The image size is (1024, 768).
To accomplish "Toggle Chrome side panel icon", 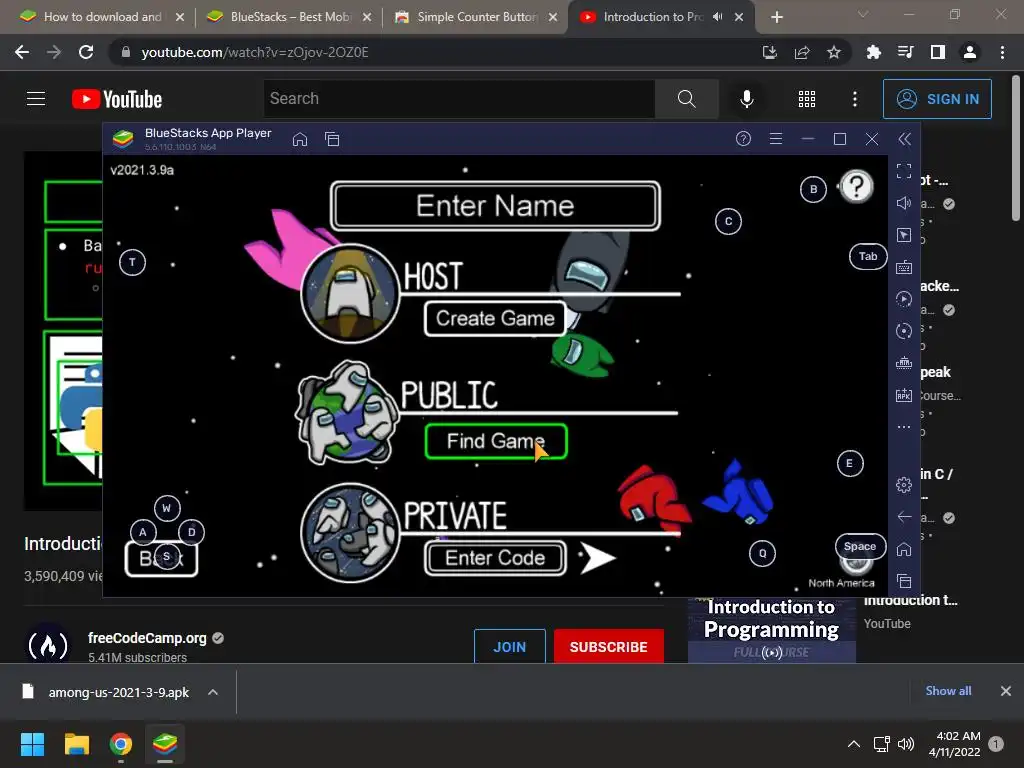I will click(938, 52).
